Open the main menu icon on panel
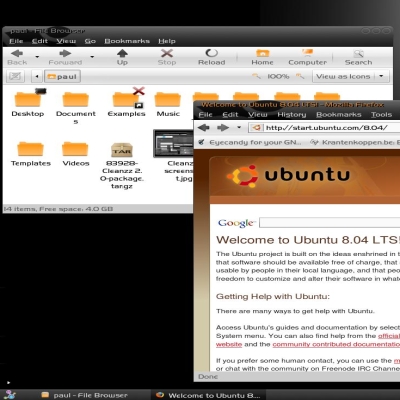 [x=10, y=395]
